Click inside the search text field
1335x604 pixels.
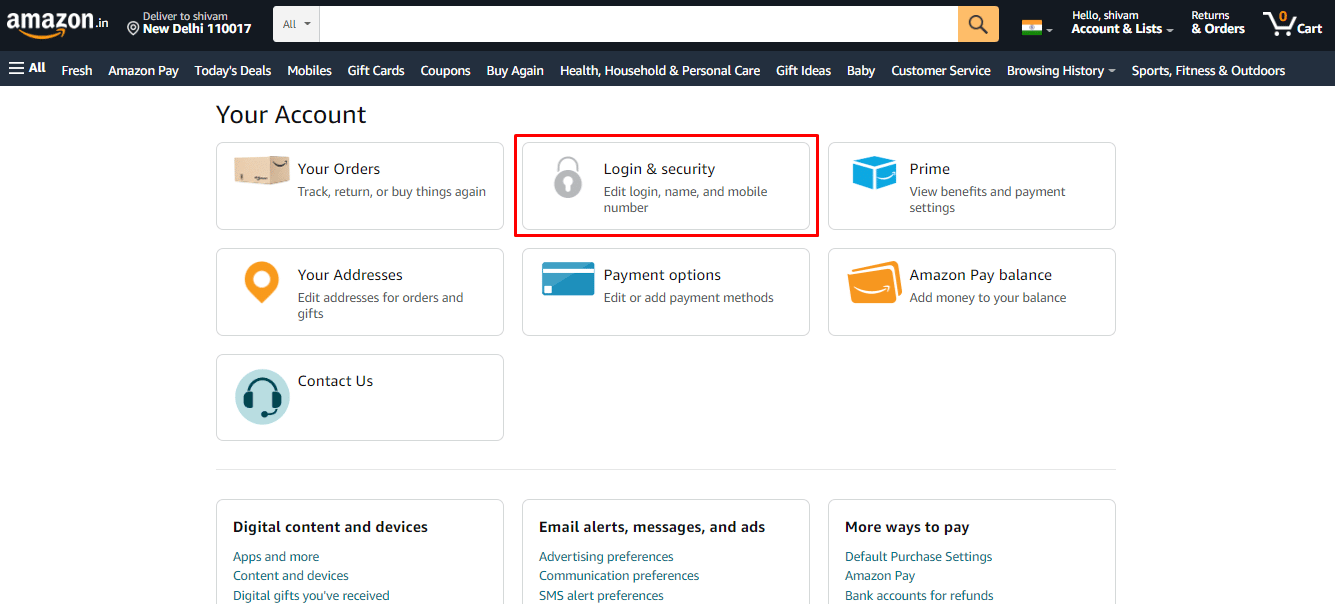tap(639, 24)
